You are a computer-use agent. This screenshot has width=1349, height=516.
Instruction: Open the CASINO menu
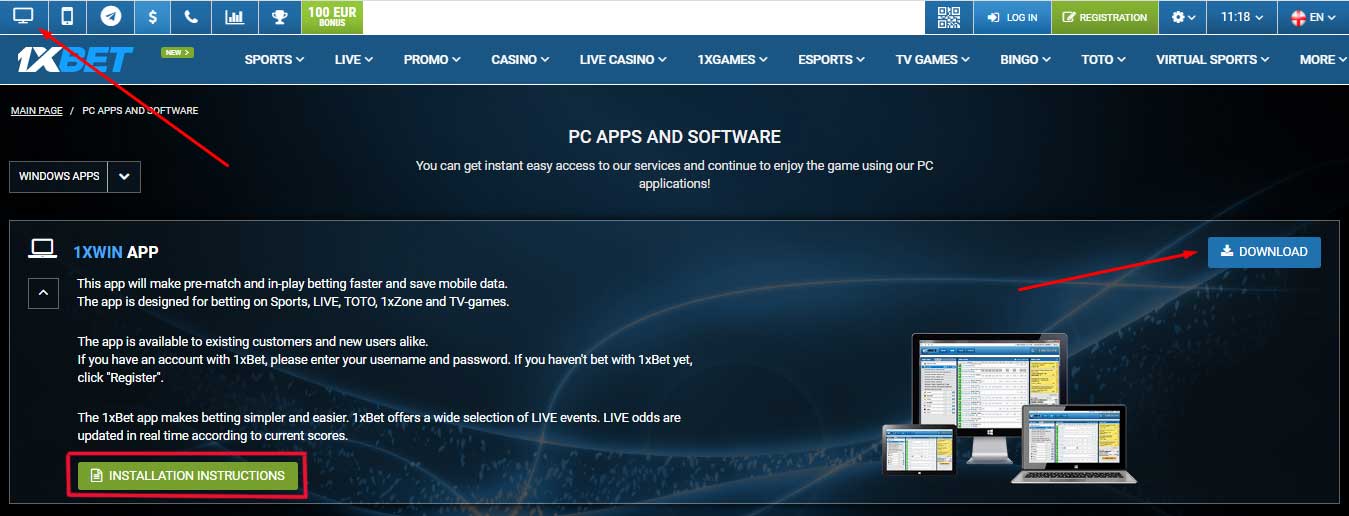[x=520, y=59]
